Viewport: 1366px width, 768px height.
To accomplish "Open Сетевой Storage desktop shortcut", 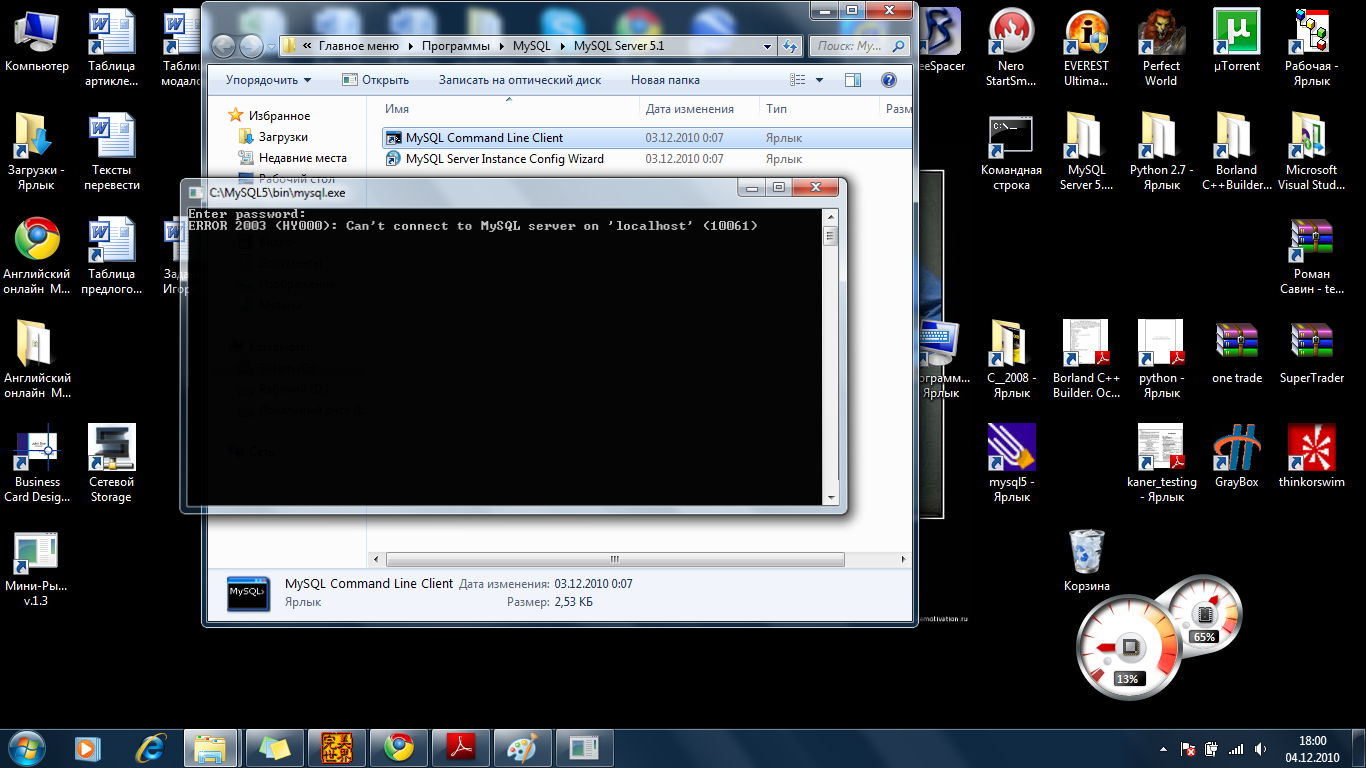I will click(112, 463).
